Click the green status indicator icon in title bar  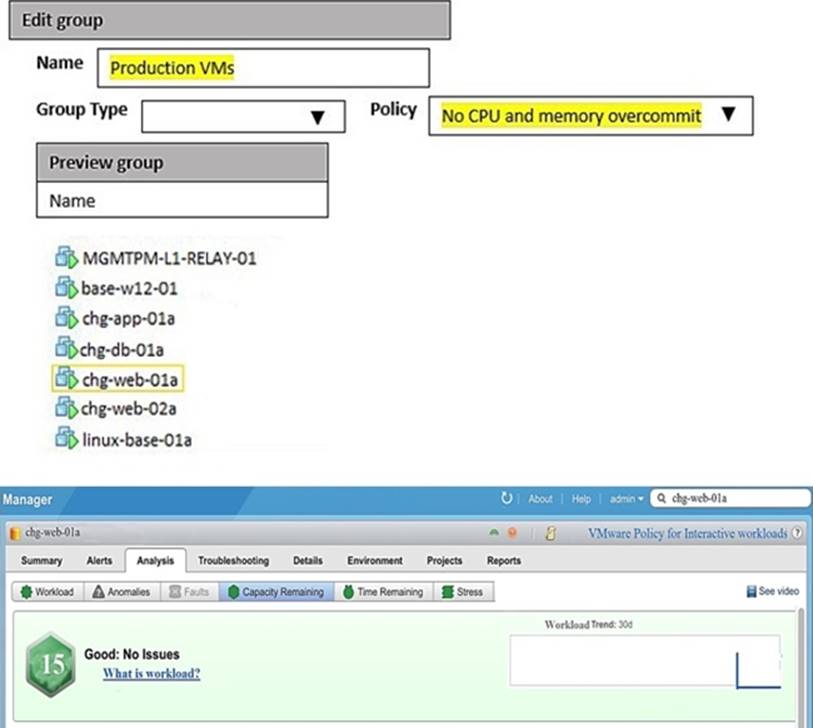(x=494, y=533)
